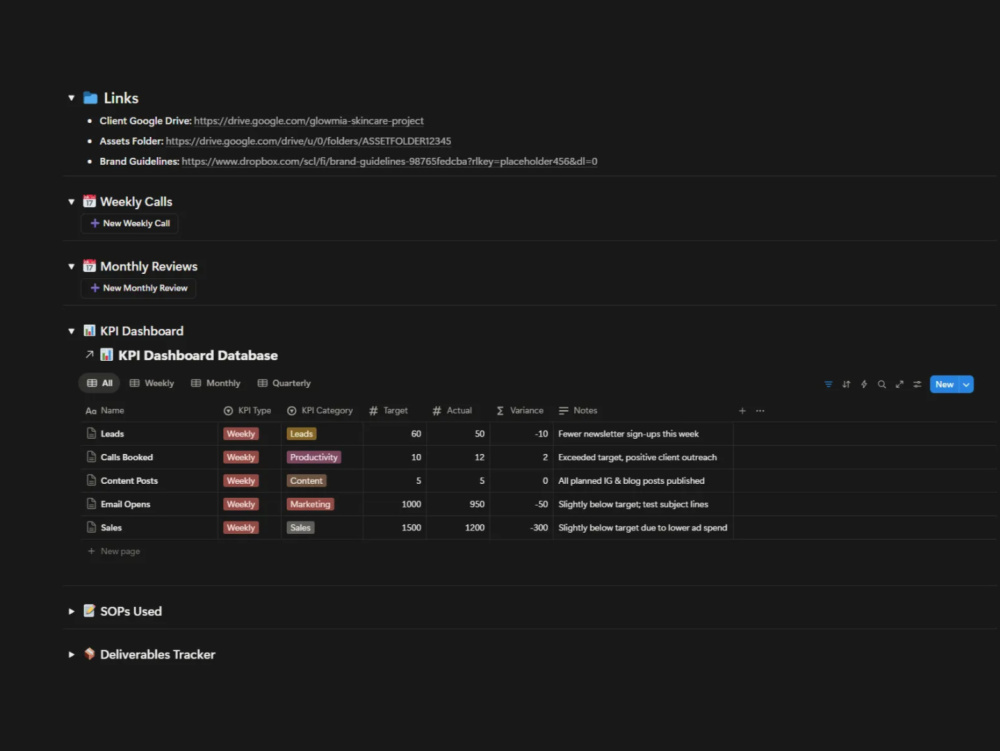
Task: Open the Calls Booked row page icon
Action: click(x=91, y=457)
